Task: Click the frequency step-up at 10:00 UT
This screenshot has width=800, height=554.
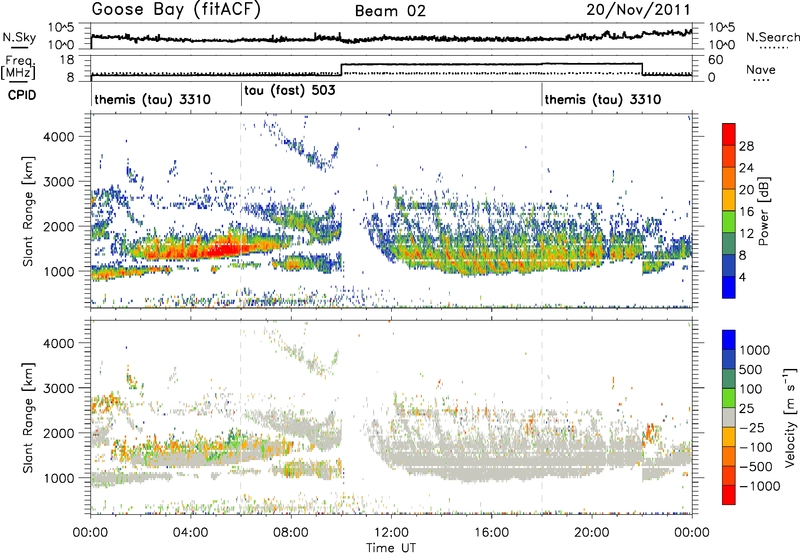Action: click(x=341, y=69)
